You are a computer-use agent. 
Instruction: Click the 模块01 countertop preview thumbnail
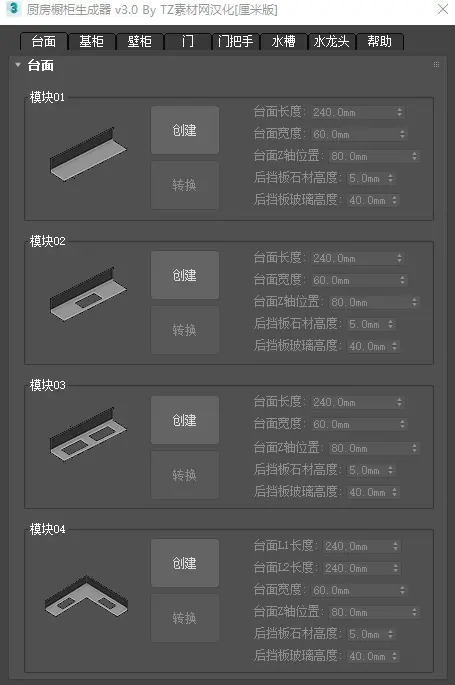coord(88,153)
